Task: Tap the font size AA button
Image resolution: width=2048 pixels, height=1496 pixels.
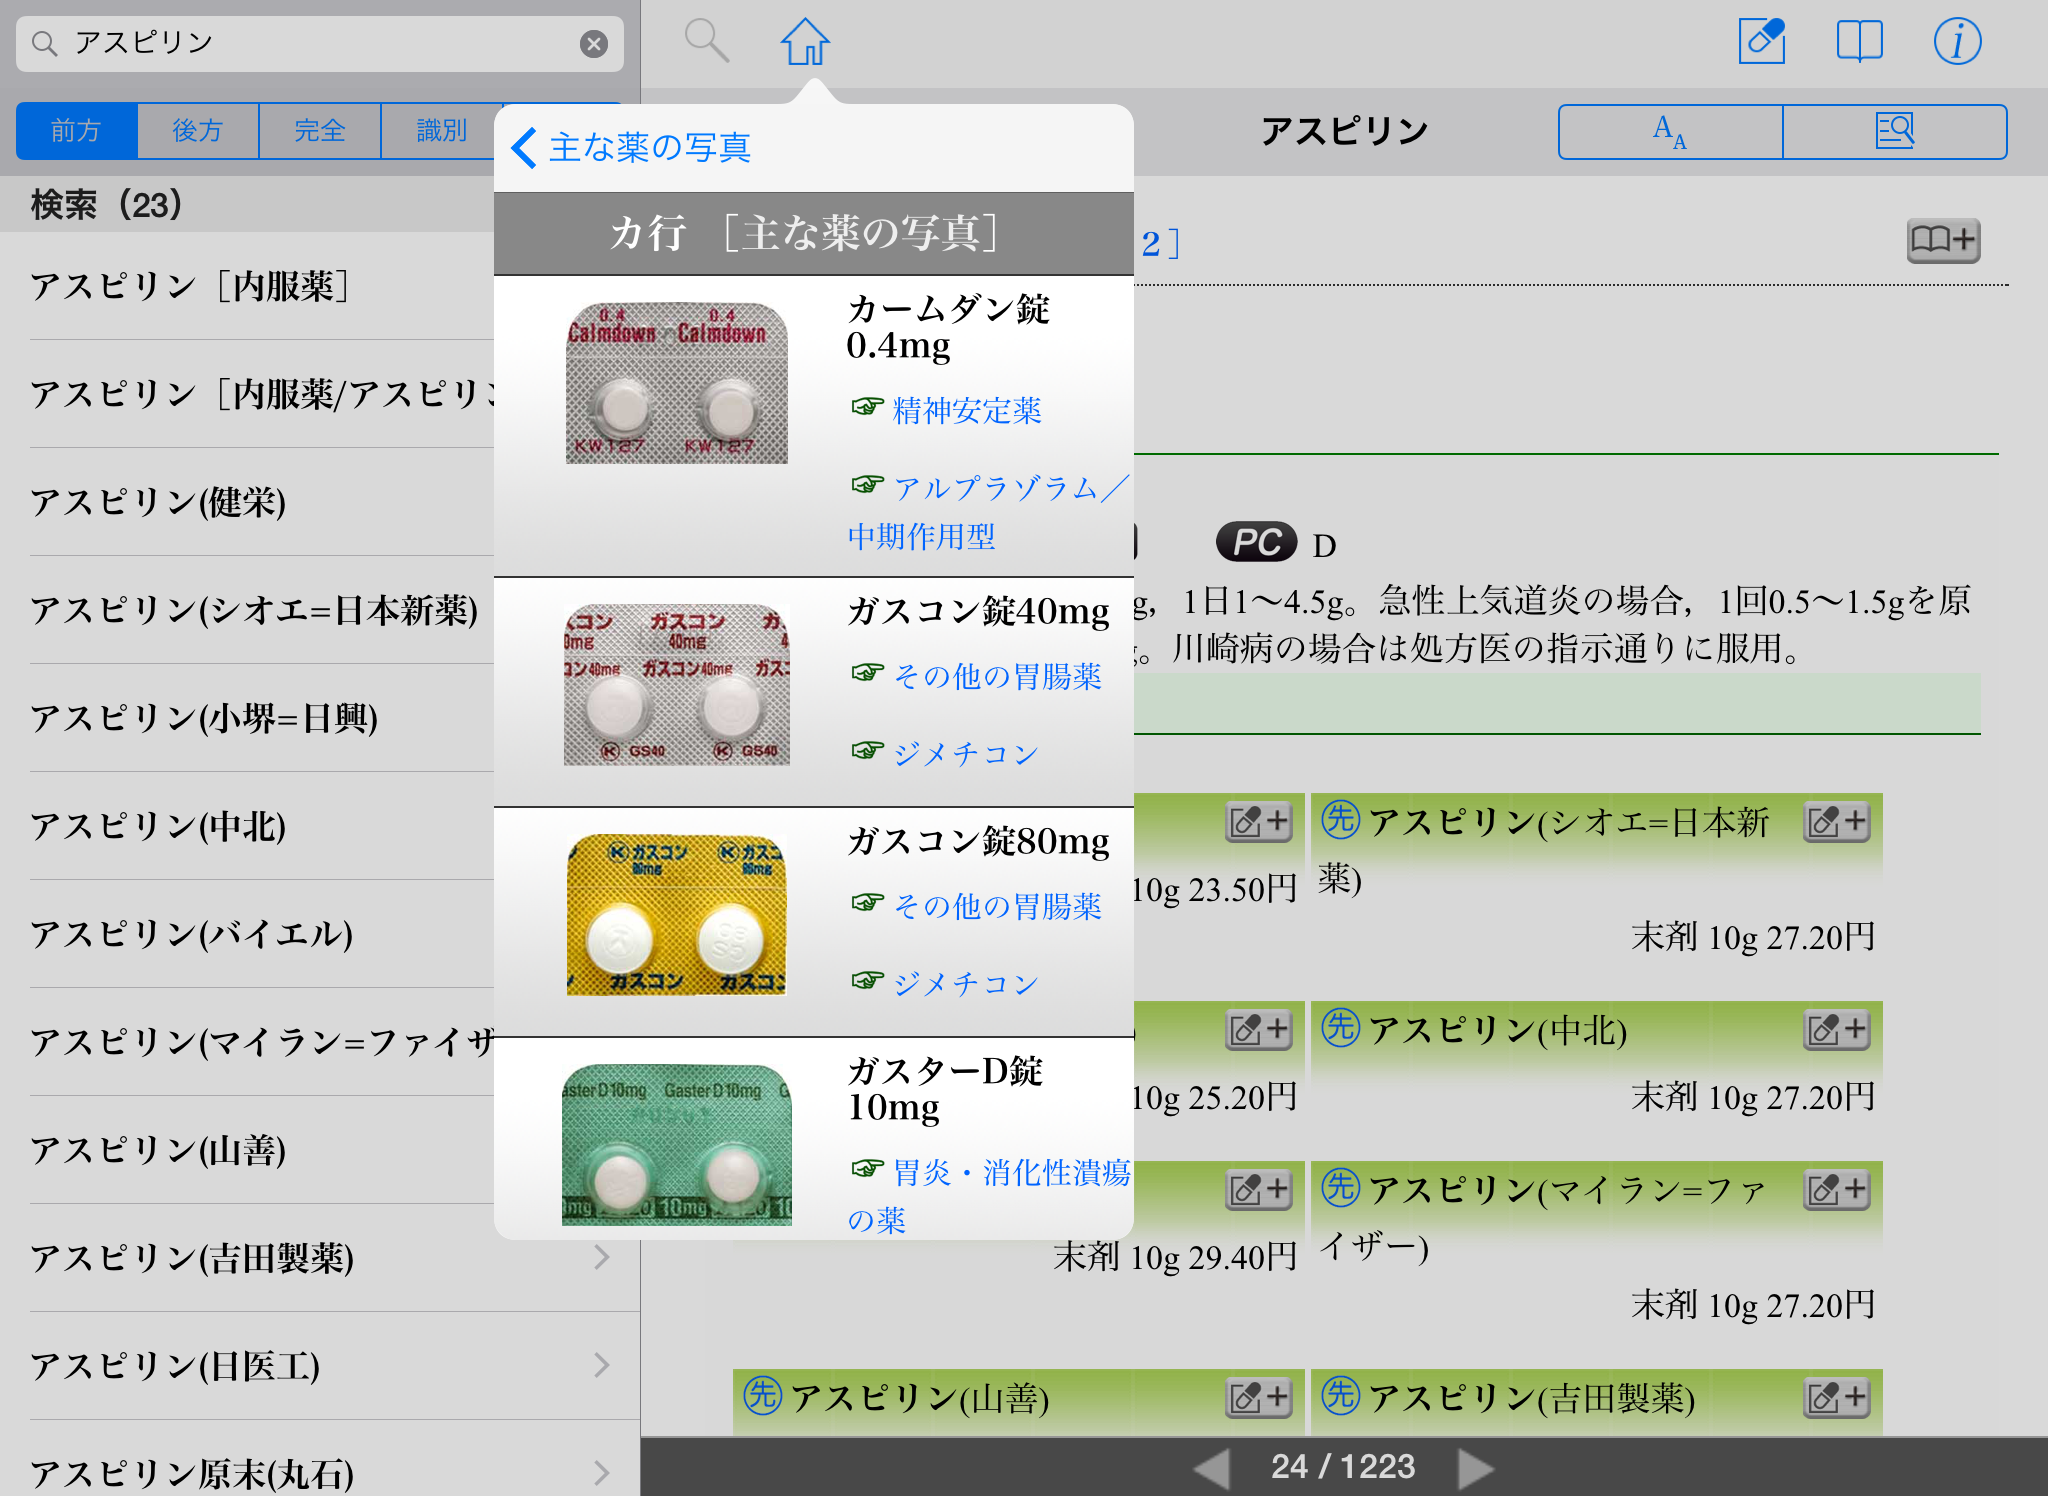Action: click(x=1669, y=131)
